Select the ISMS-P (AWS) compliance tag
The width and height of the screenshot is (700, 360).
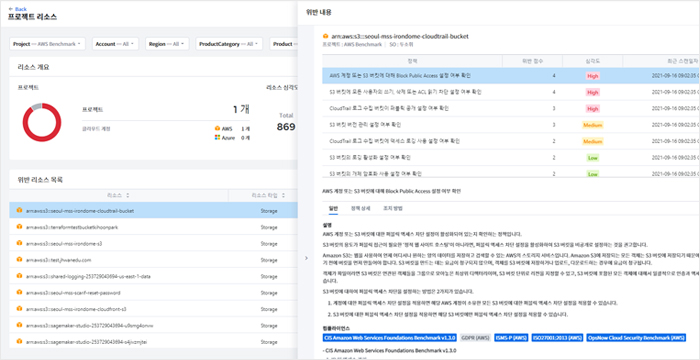click(512, 337)
